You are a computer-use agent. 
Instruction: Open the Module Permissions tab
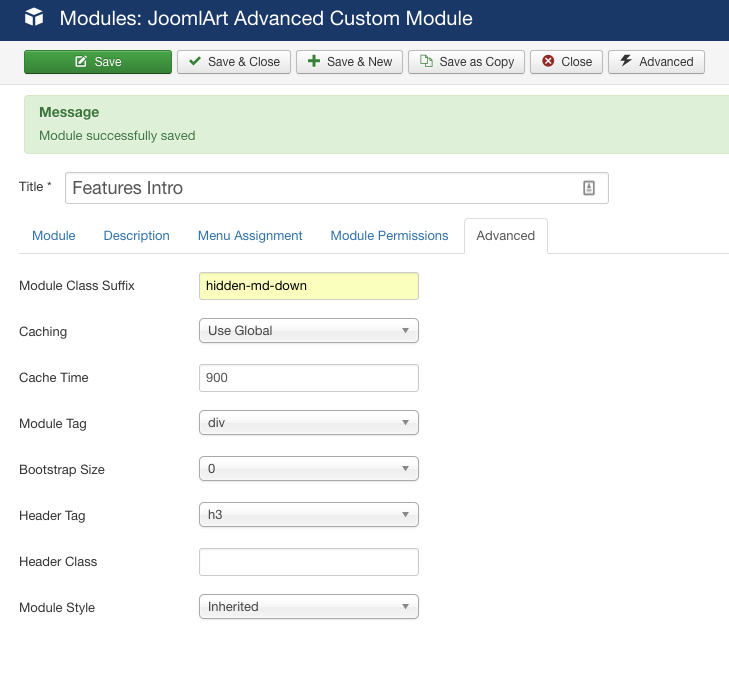[x=389, y=236]
